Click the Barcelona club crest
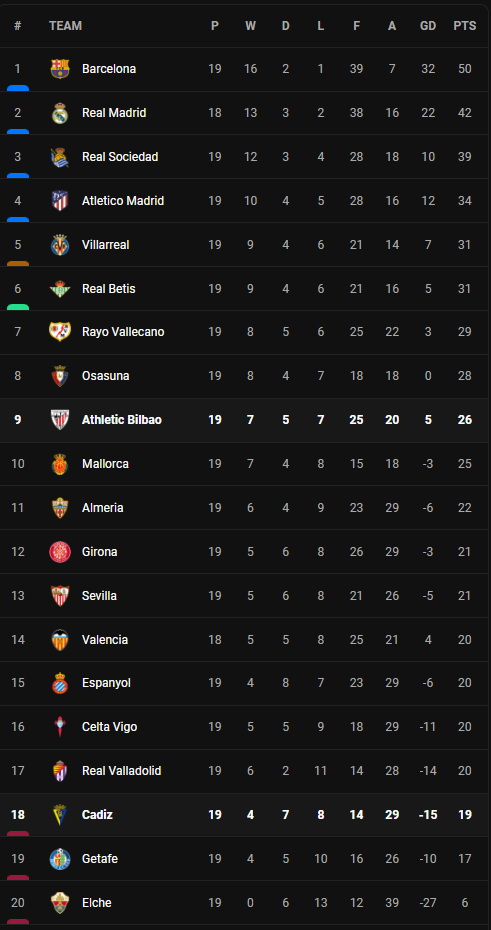The width and height of the screenshot is (491, 930). (60, 69)
